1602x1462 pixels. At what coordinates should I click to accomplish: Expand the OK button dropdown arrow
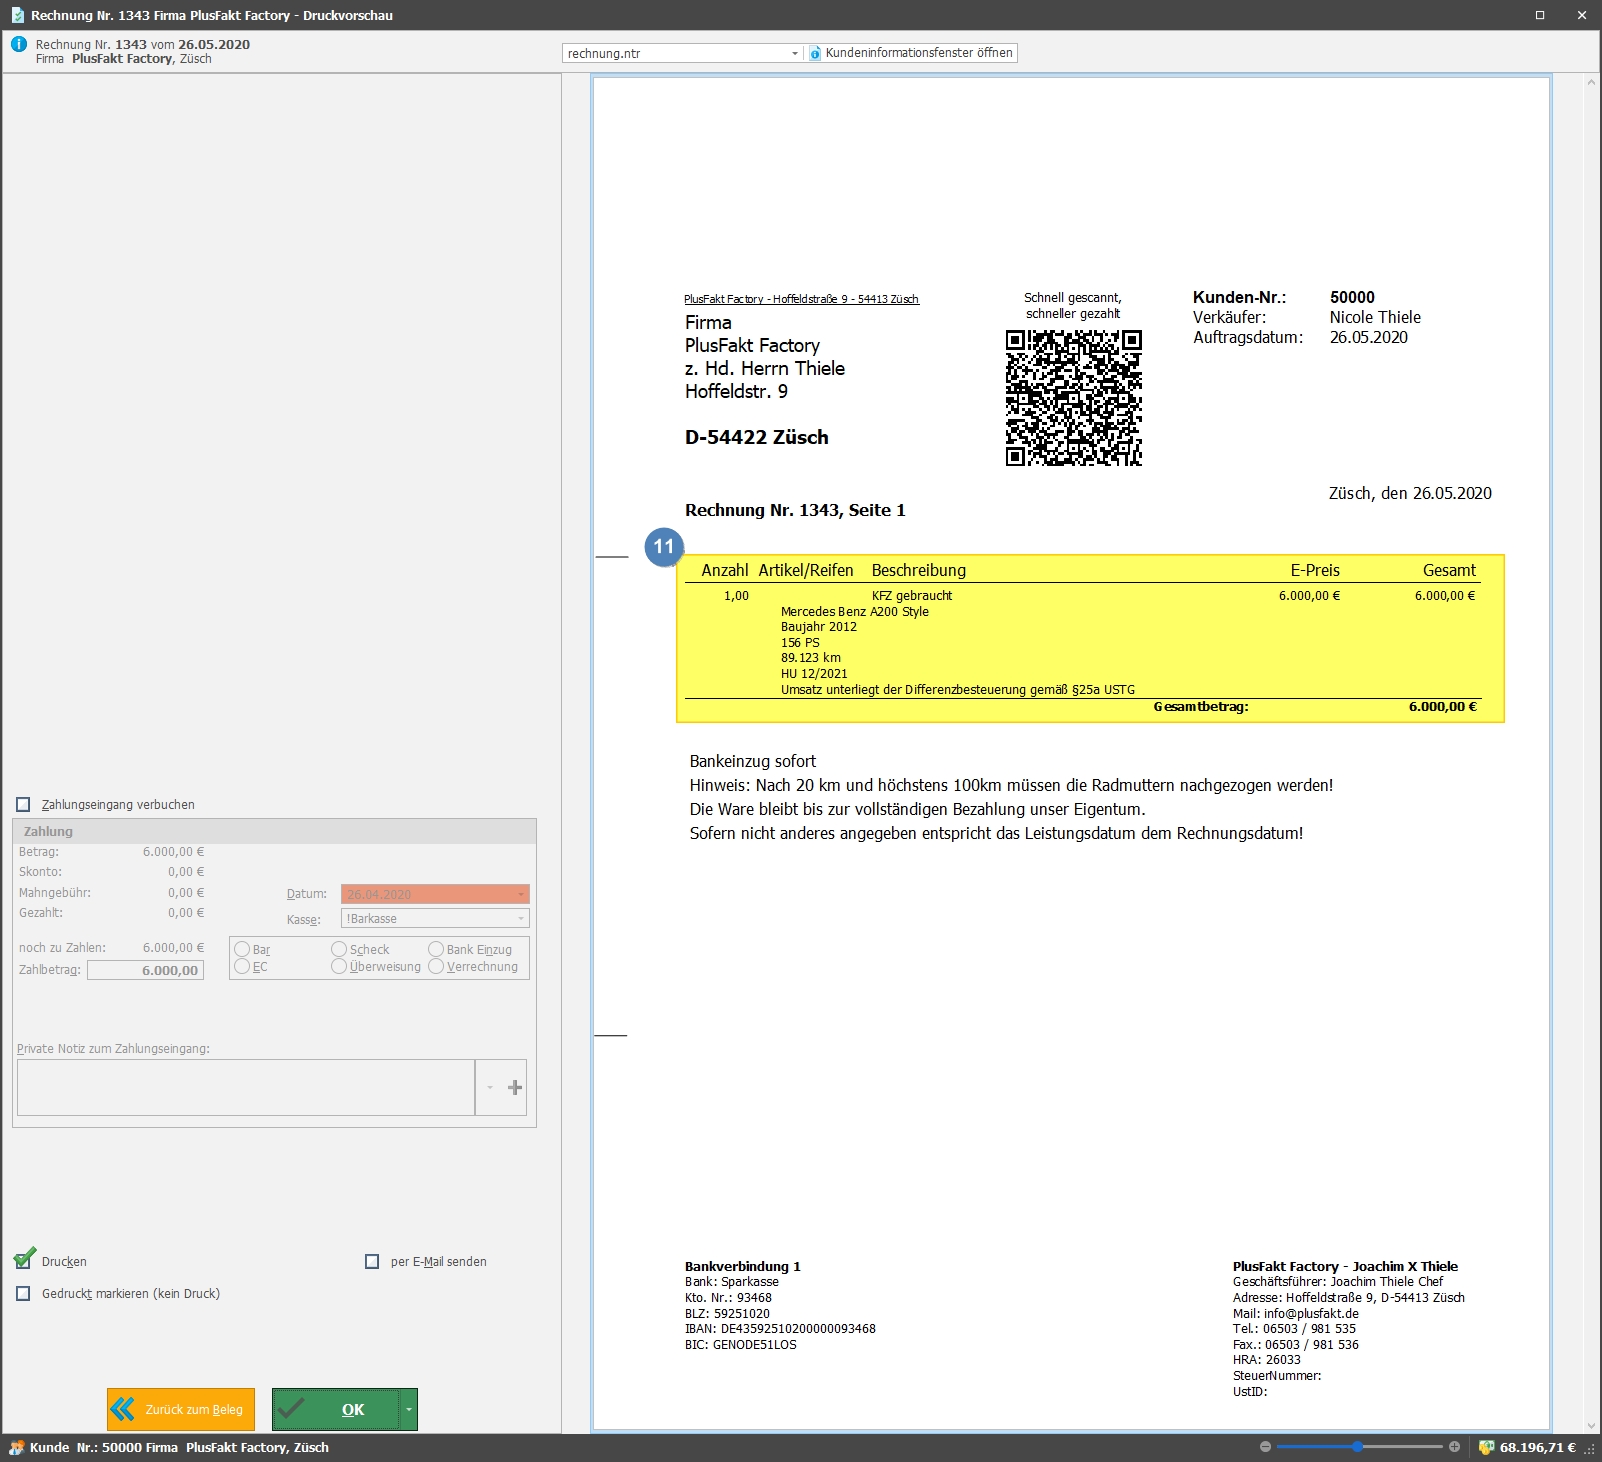[x=408, y=1409]
